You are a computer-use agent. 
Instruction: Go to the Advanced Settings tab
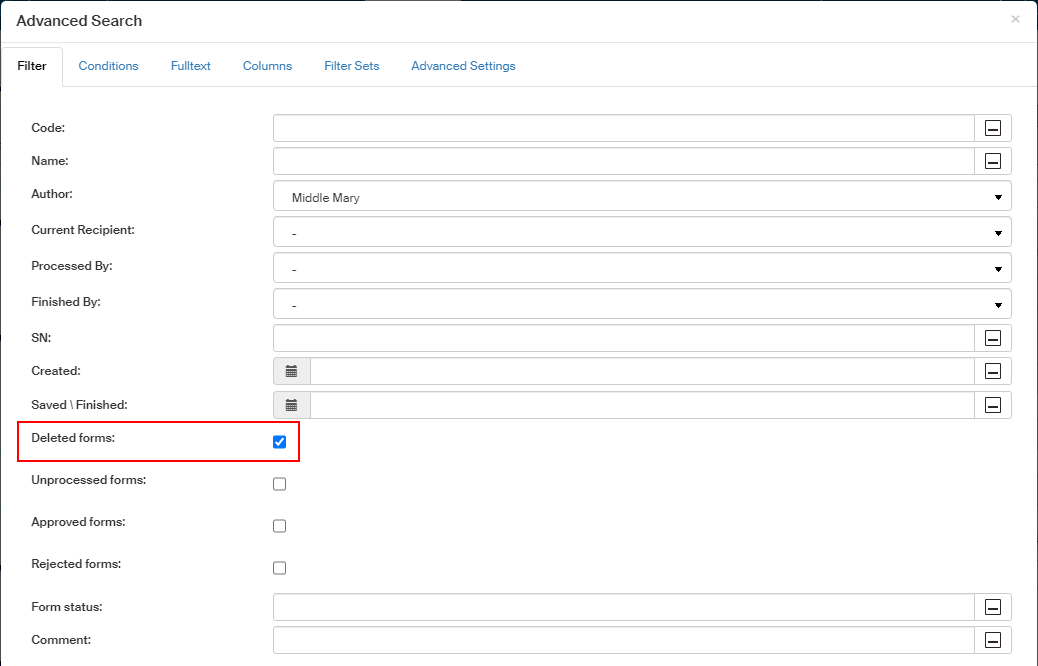coord(463,66)
